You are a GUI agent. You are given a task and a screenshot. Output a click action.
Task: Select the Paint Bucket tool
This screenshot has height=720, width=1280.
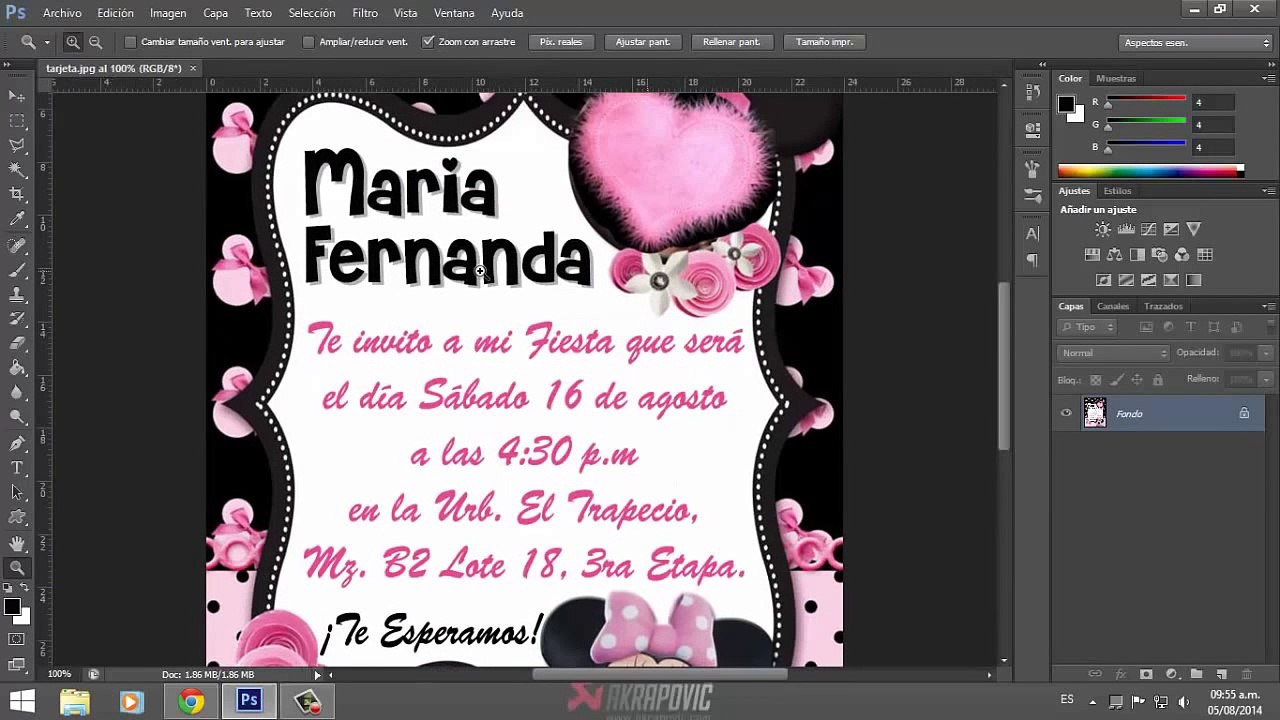click(17, 368)
